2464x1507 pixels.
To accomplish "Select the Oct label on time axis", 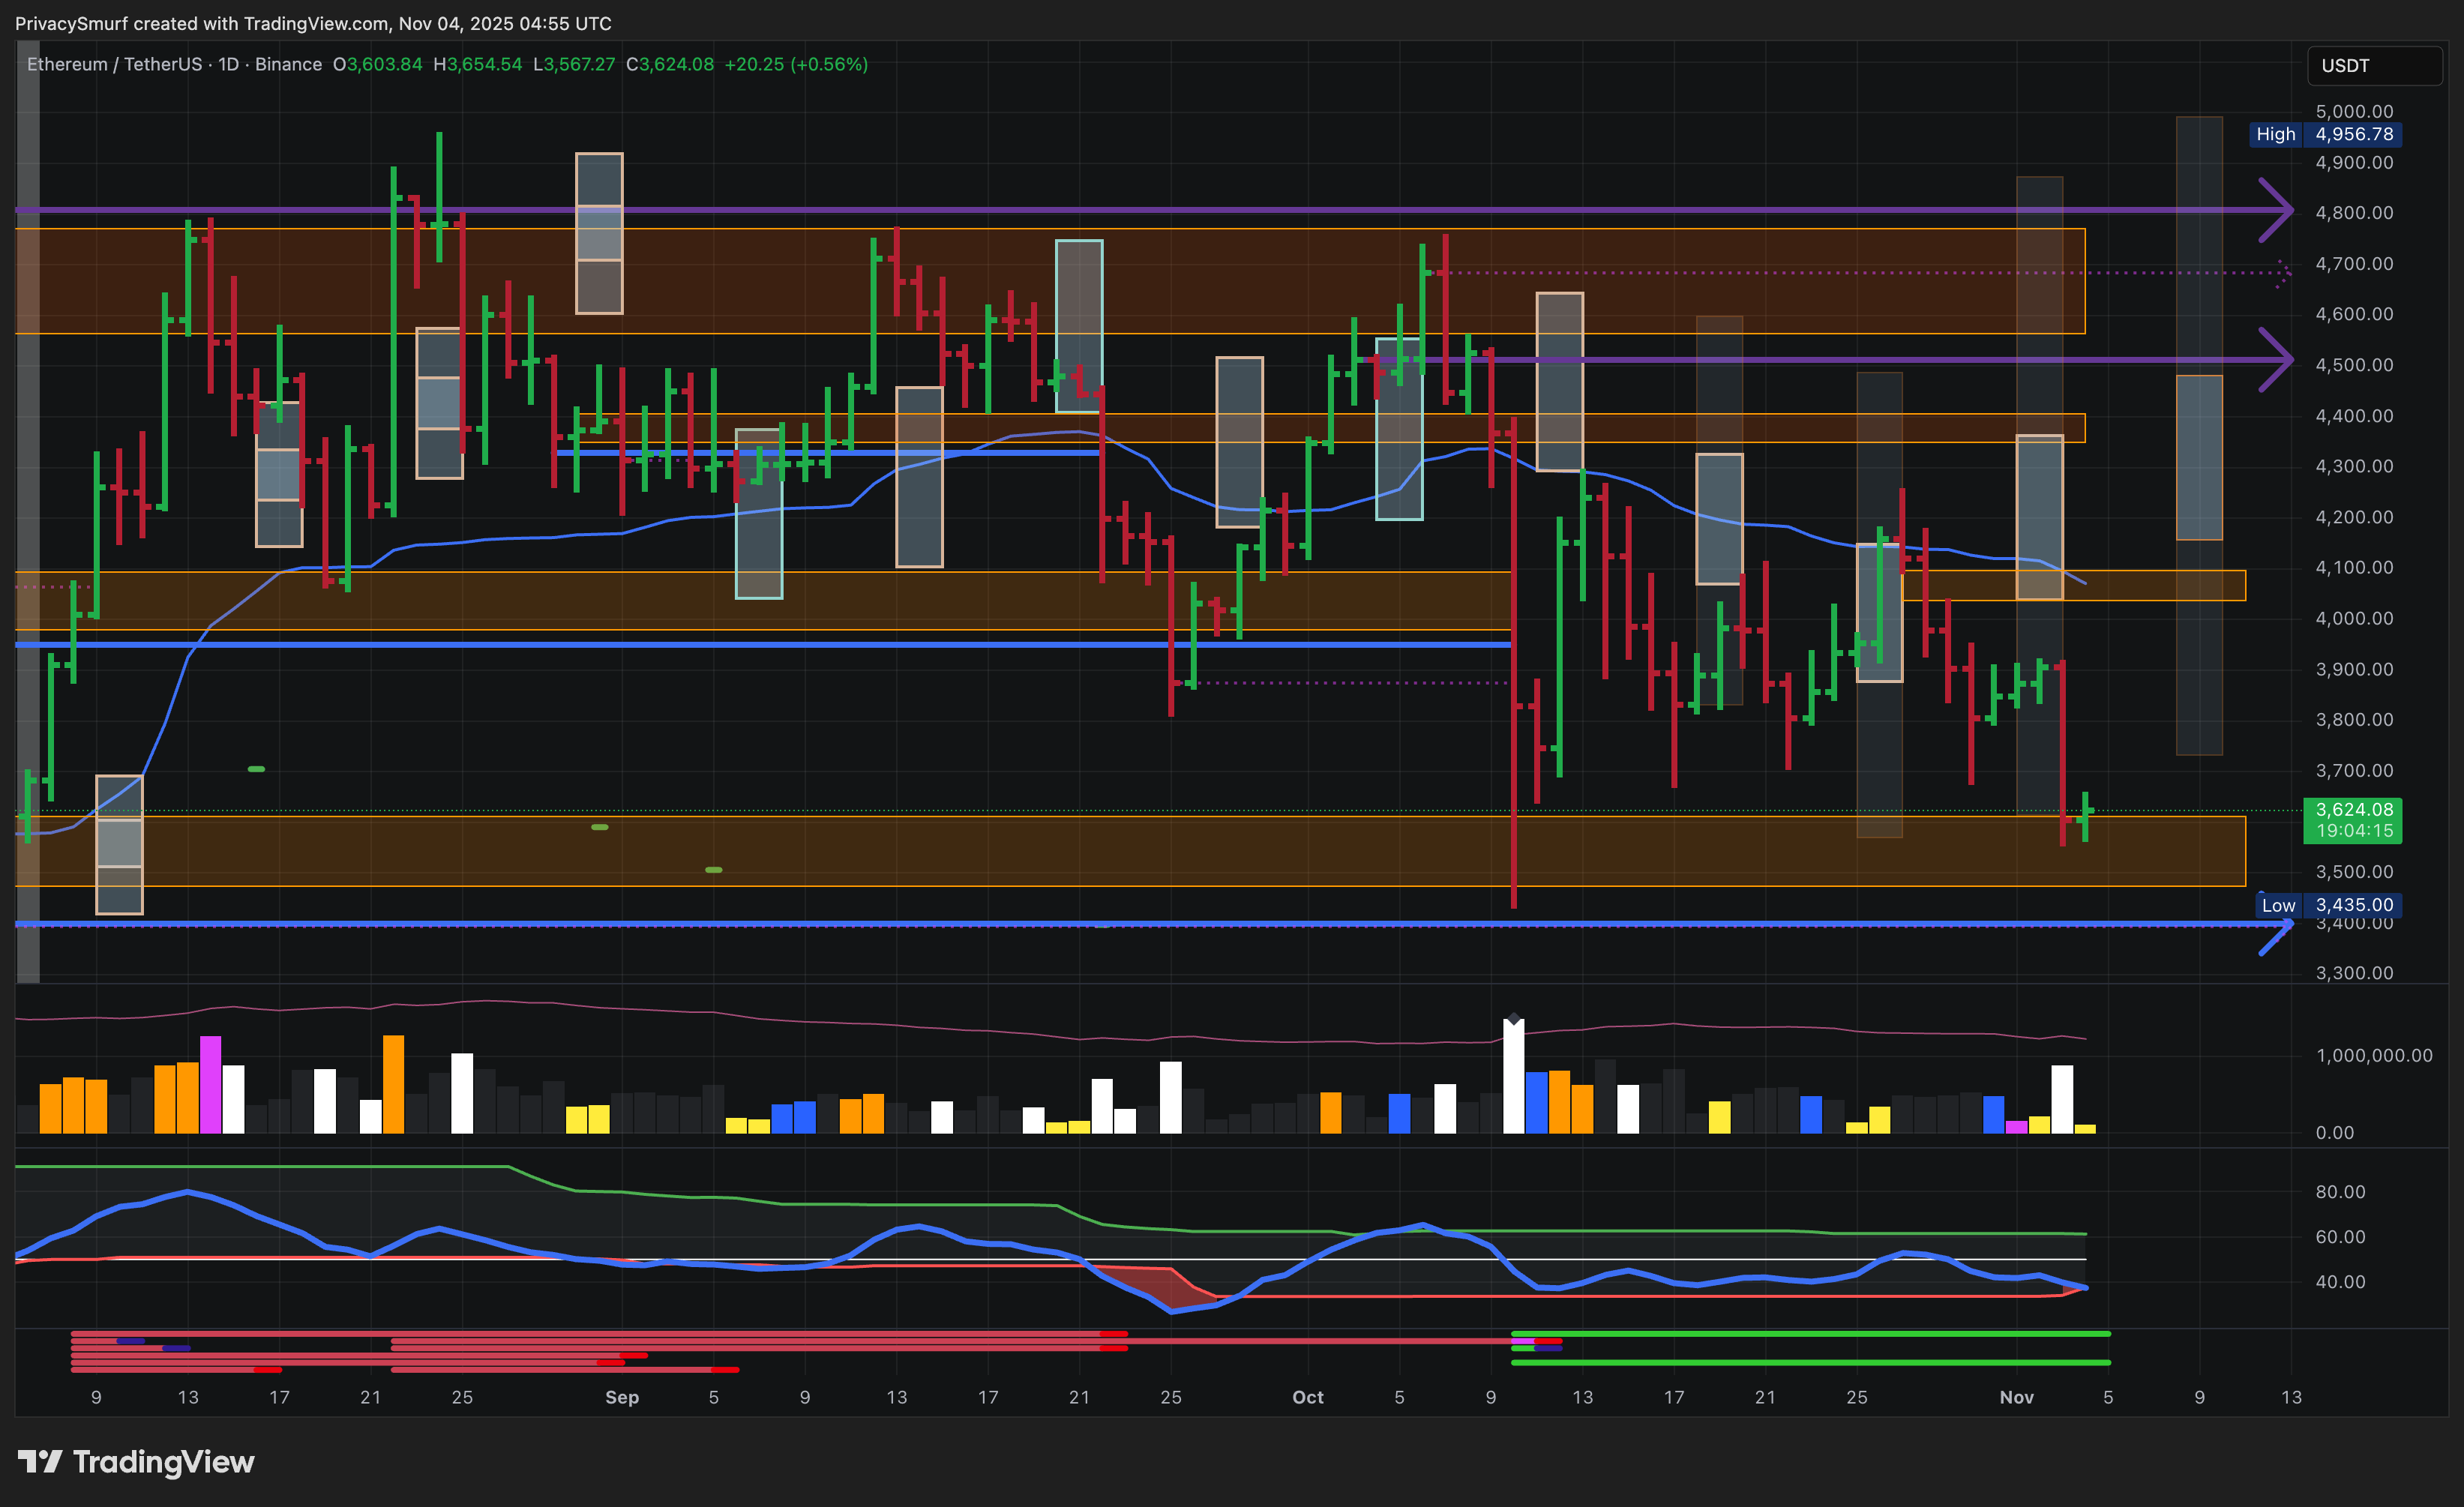I will [1307, 1397].
